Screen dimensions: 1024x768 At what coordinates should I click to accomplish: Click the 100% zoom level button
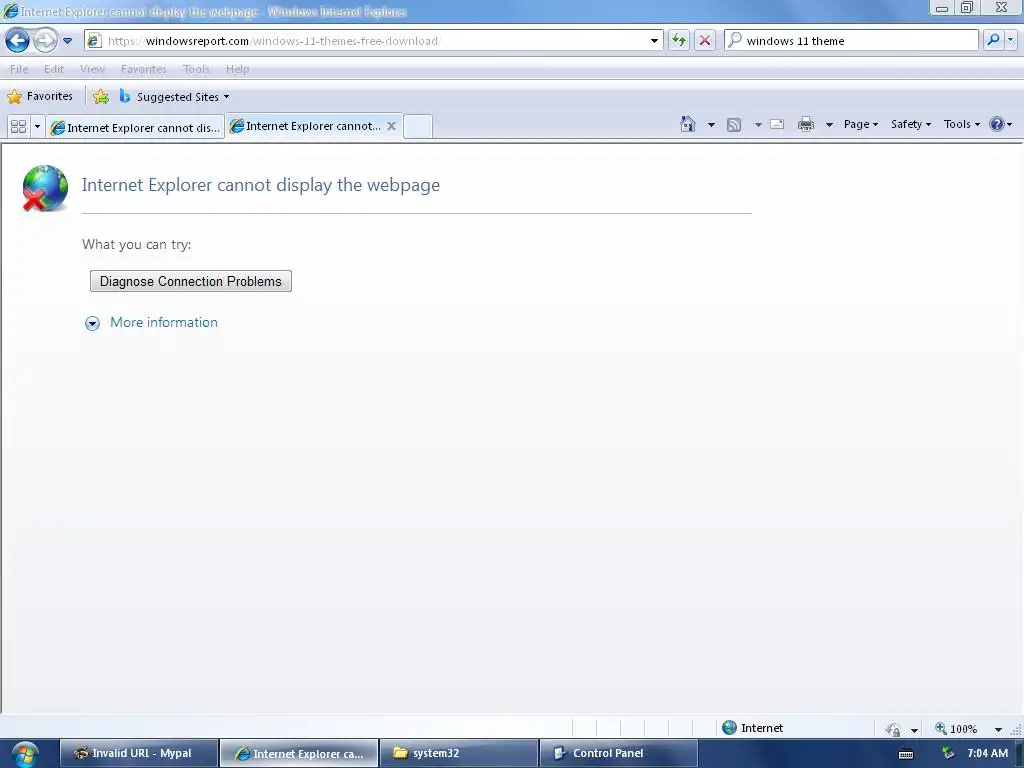[956, 729]
